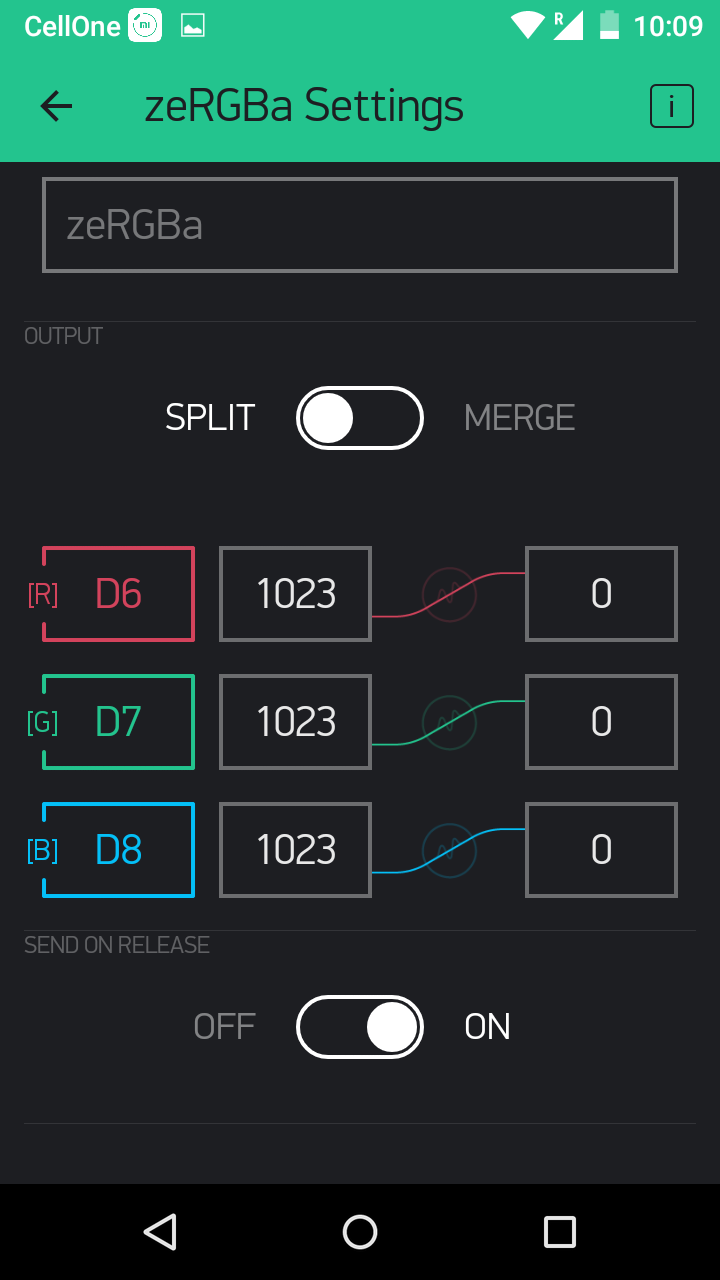
Task: Tap the Android home circle button
Action: click(360, 1232)
